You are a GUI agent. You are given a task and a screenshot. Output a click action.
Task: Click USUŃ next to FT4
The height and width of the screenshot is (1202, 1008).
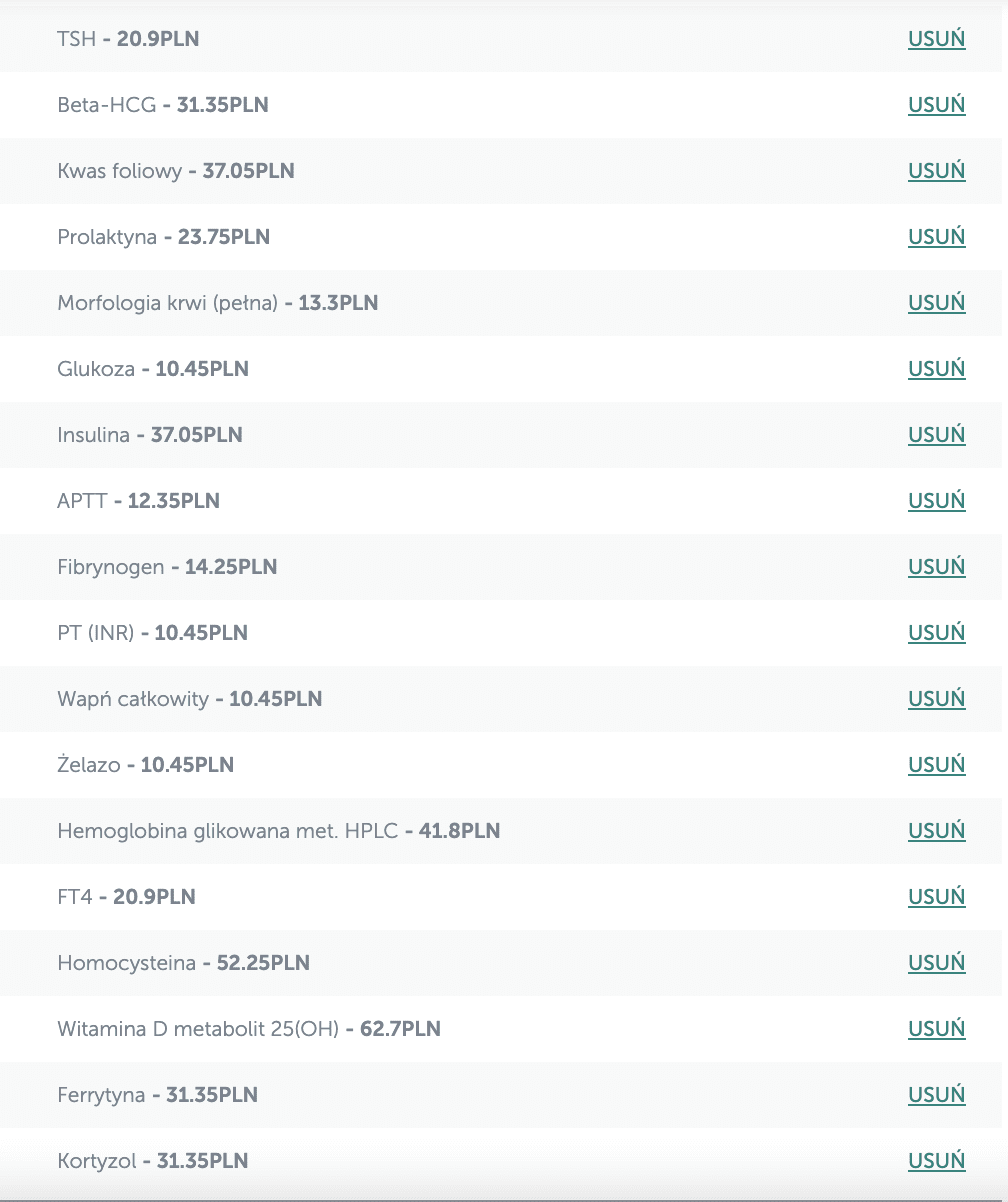pyautogui.click(x=936, y=897)
